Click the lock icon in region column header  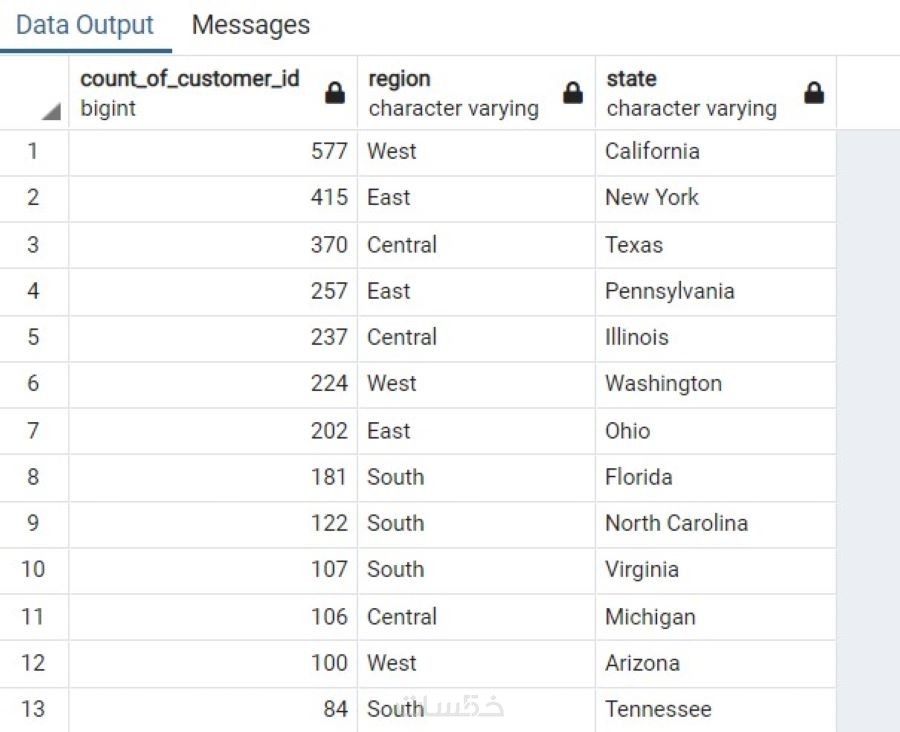pos(573,93)
